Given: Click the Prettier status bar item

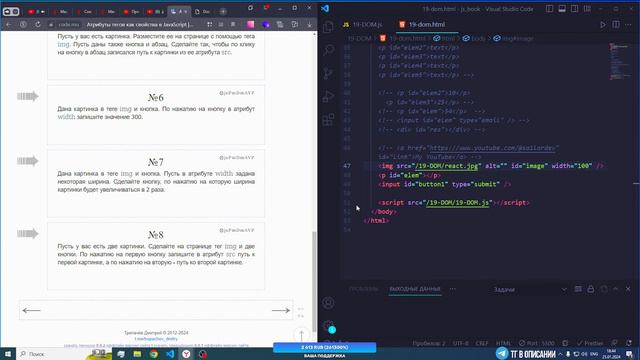Looking at the screenshot, I should click(x=589, y=343).
